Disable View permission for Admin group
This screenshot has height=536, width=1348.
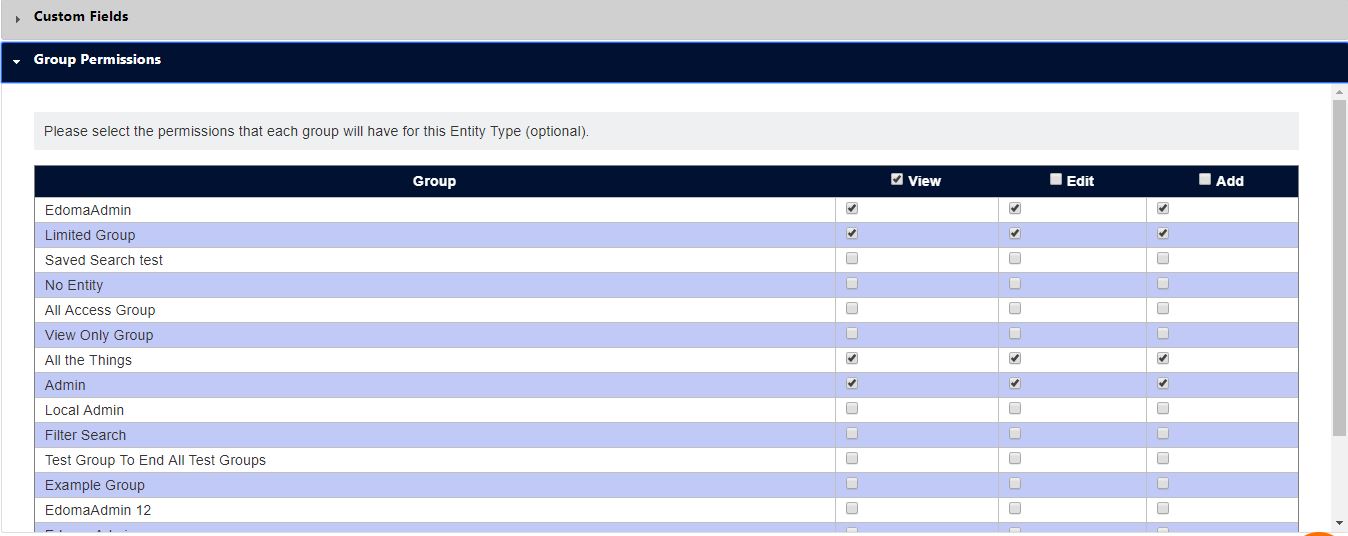(852, 384)
